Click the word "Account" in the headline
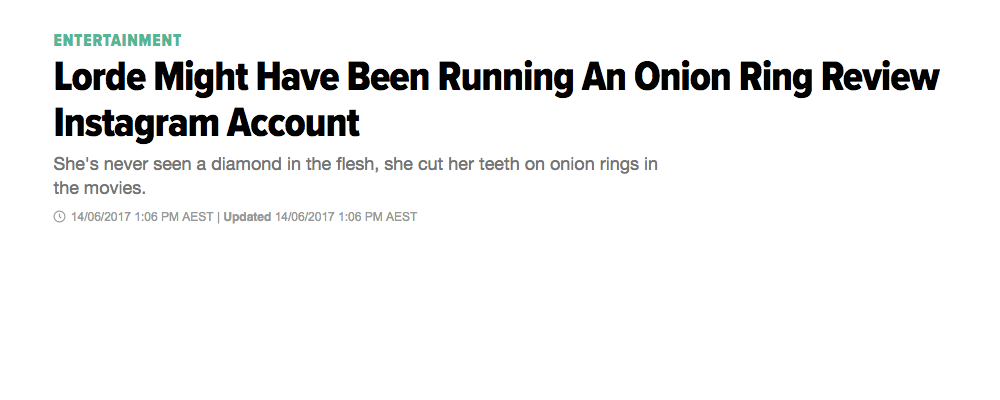The image size is (1000, 400). (x=293, y=123)
